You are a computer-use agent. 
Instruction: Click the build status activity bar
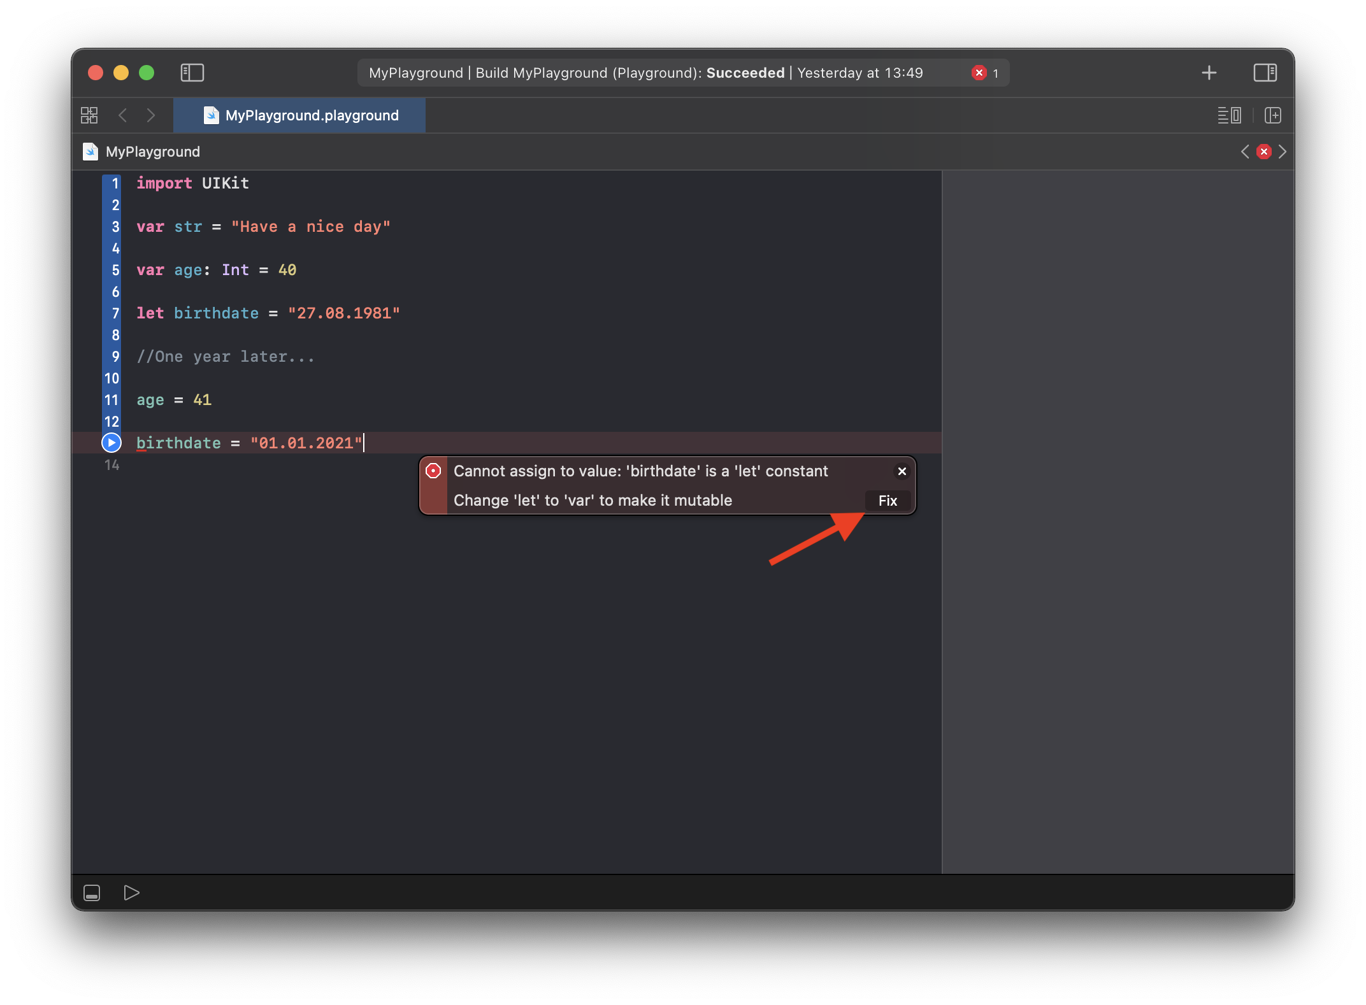(683, 72)
